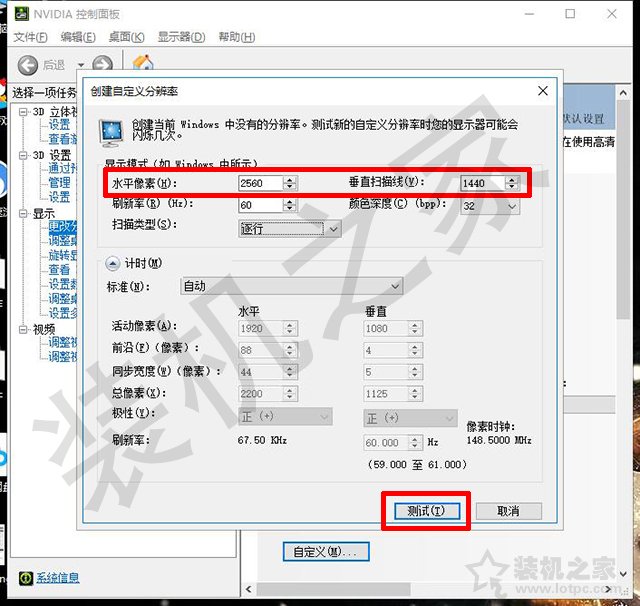Open the 帮助(H) menu
The image size is (640, 606).
tap(237, 37)
